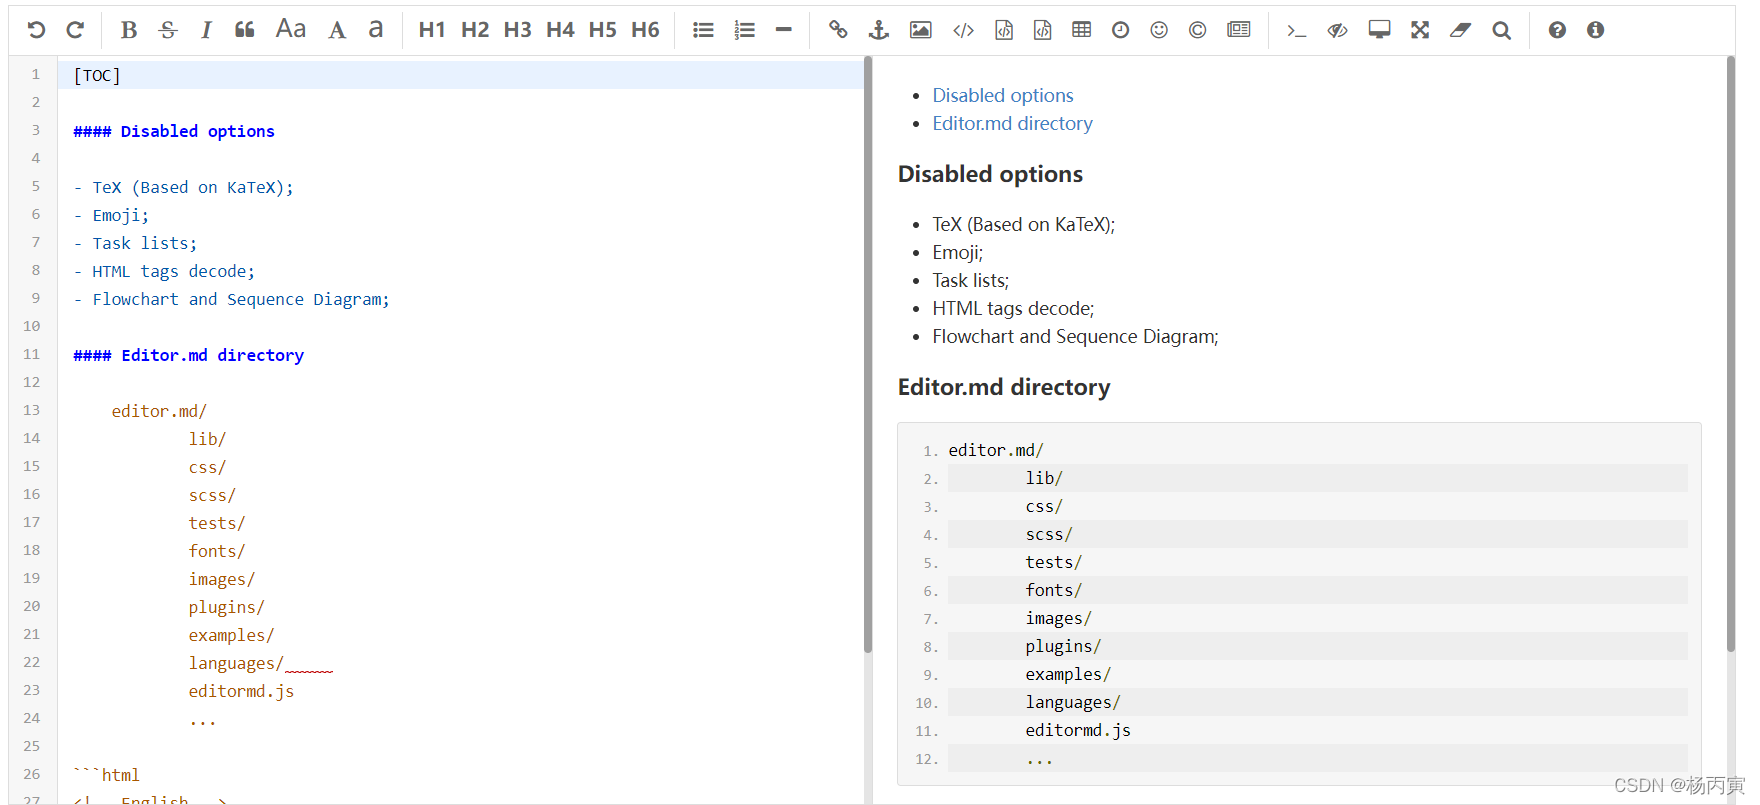Viewport: 1760px width, 805px height.
Task: Insert preformatted text block
Action: click(1004, 30)
